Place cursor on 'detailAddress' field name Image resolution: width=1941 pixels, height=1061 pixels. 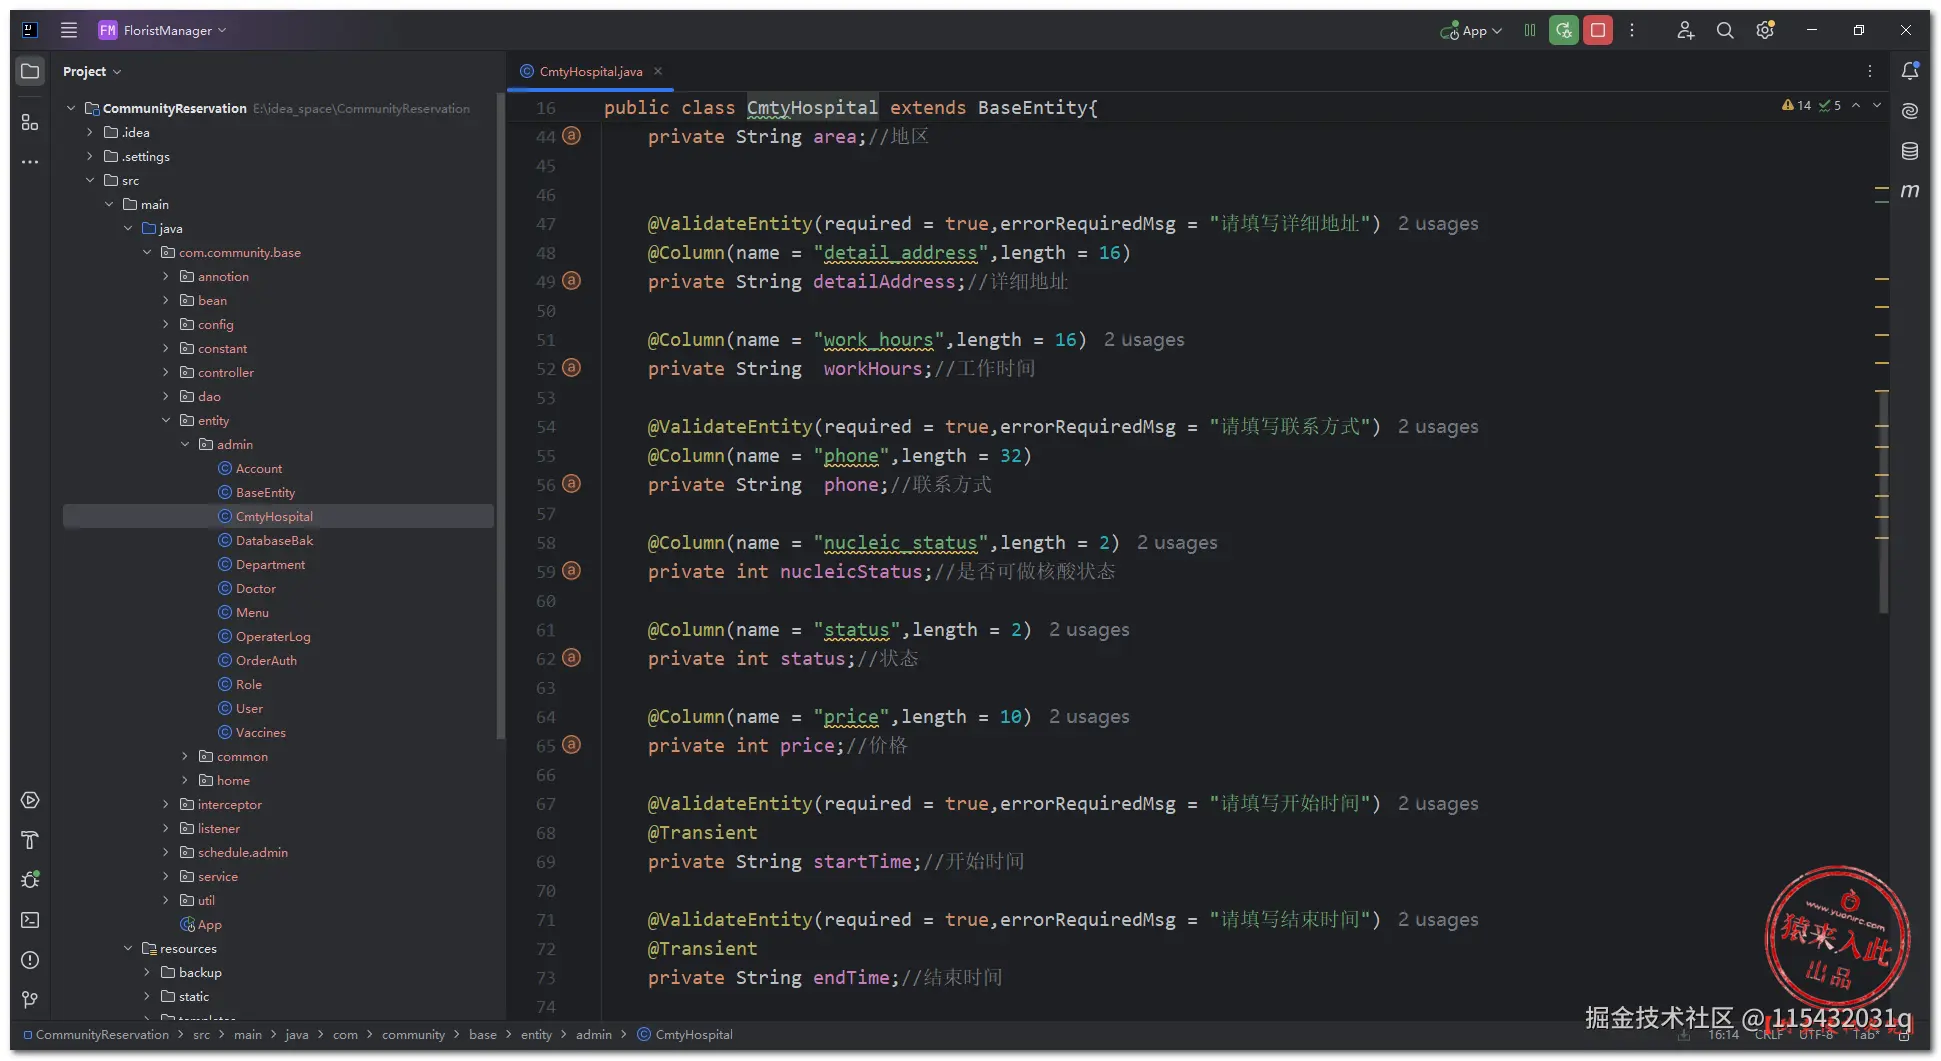(884, 282)
